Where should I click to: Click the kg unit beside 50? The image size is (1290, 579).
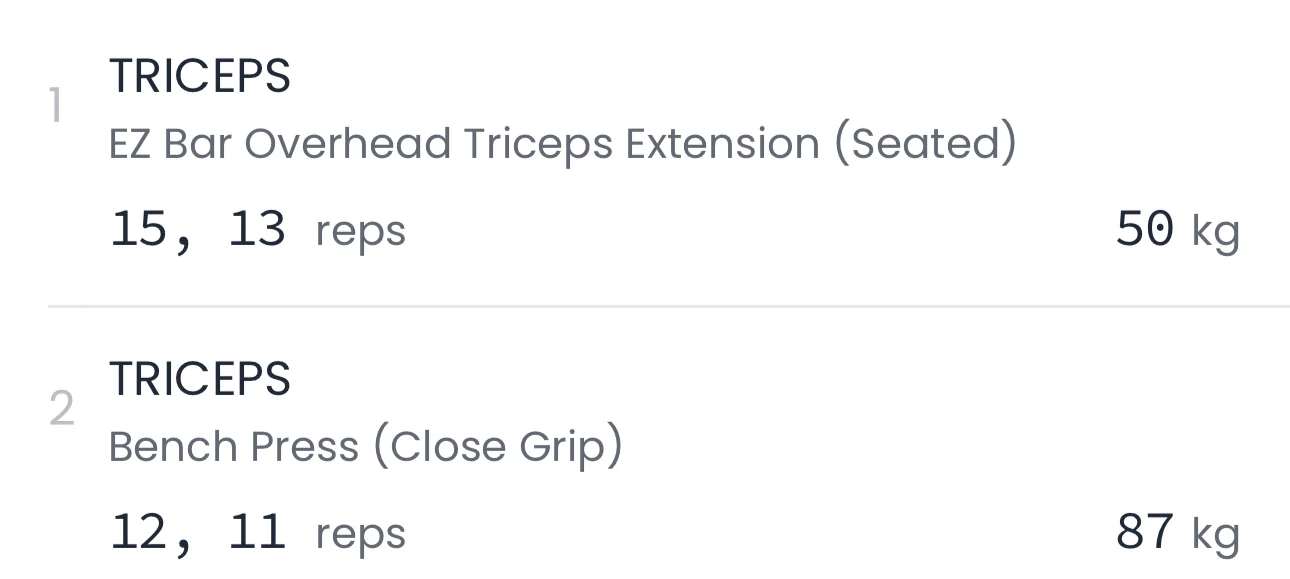tap(1215, 234)
